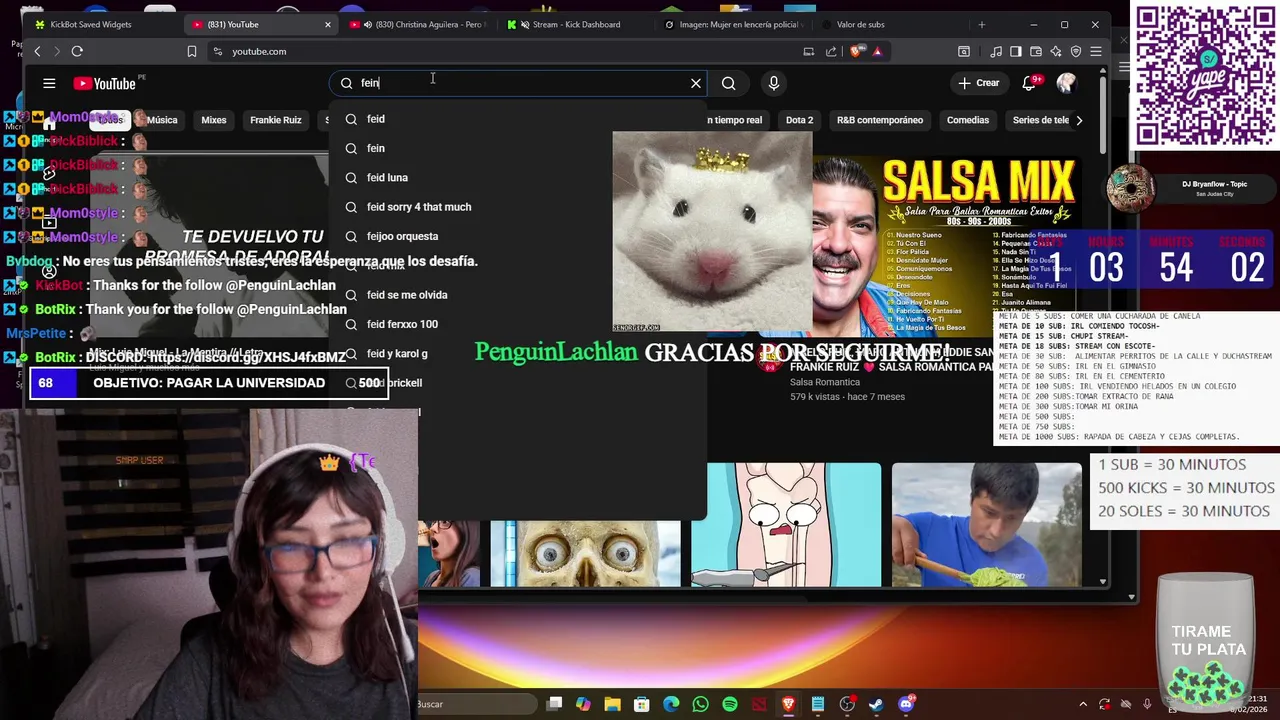The height and width of the screenshot is (720, 1280).
Task: Select the Series de tele chip
Action: tap(1040, 120)
